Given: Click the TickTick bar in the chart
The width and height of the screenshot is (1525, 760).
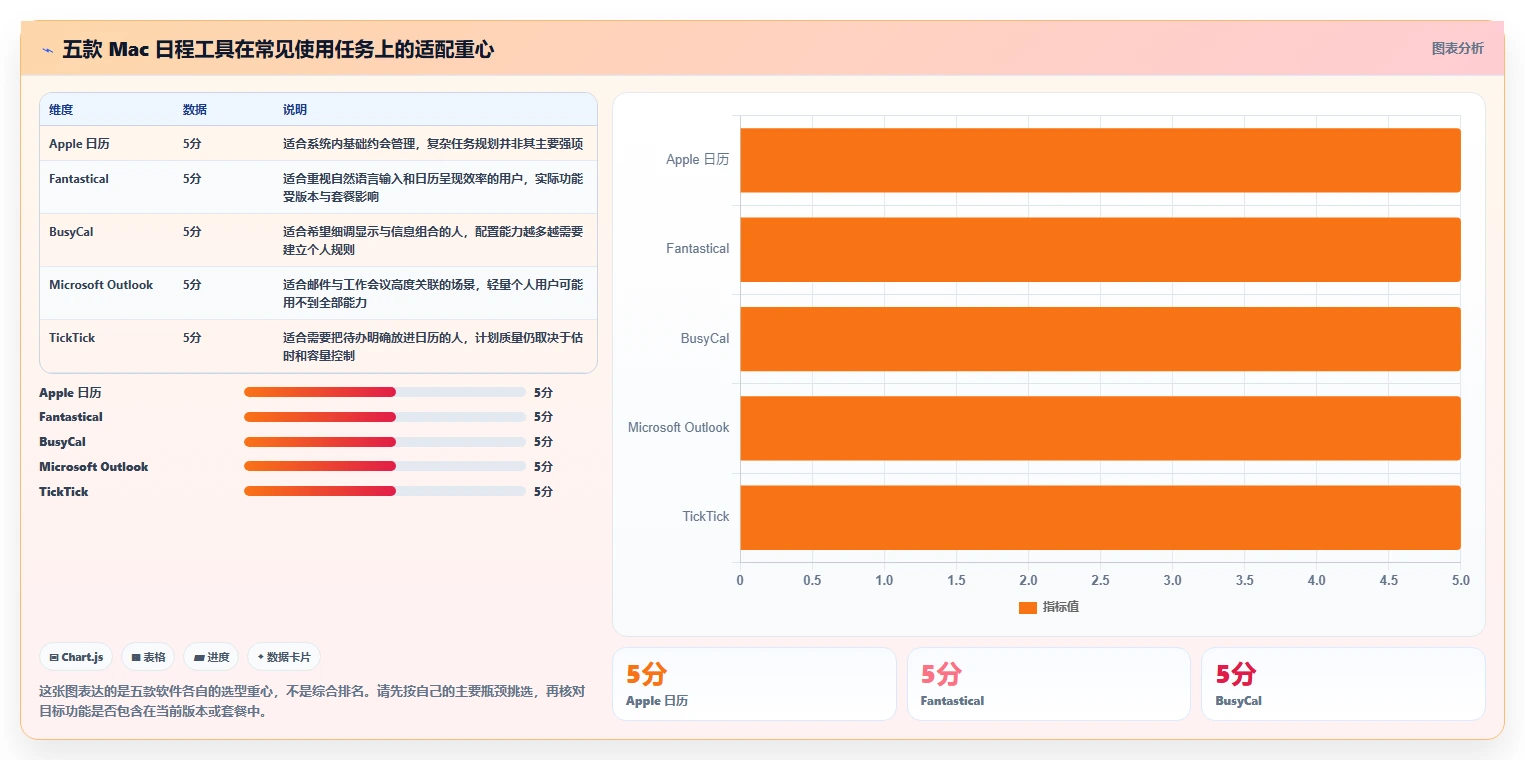Looking at the screenshot, I should click(x=1100, y=517).
